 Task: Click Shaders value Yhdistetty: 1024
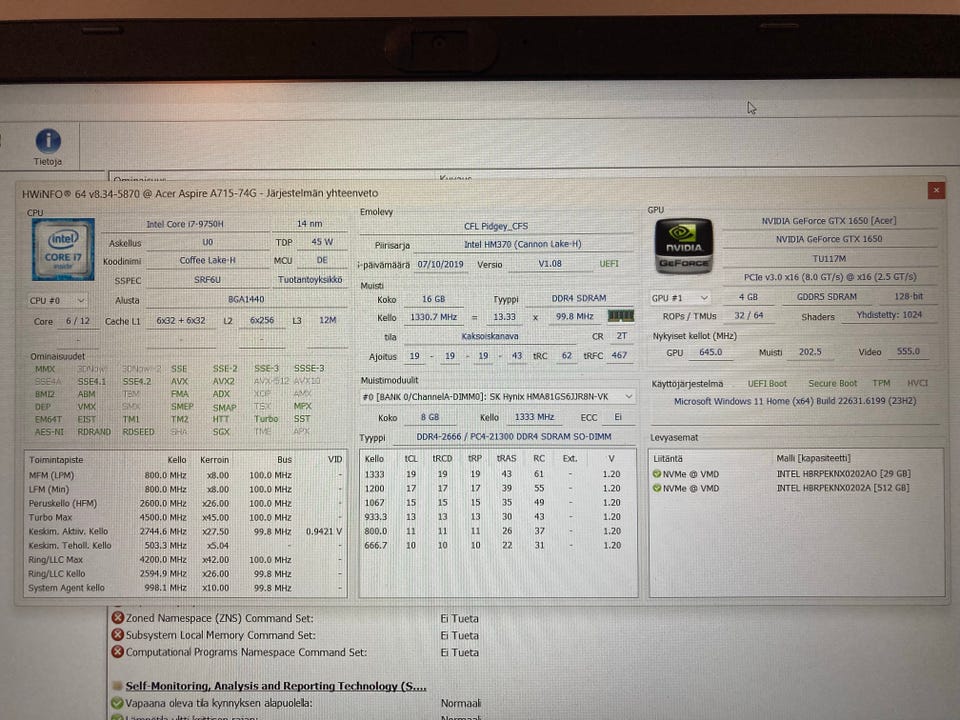[x=889, y=315]
